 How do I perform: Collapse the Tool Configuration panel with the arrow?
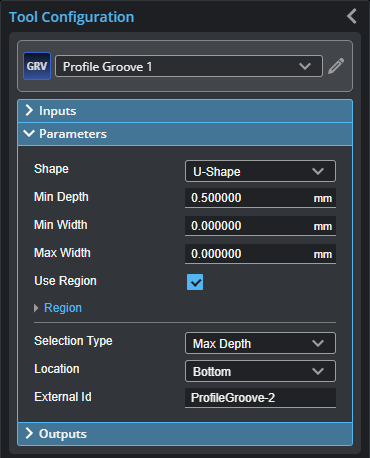tap(352, 16)
